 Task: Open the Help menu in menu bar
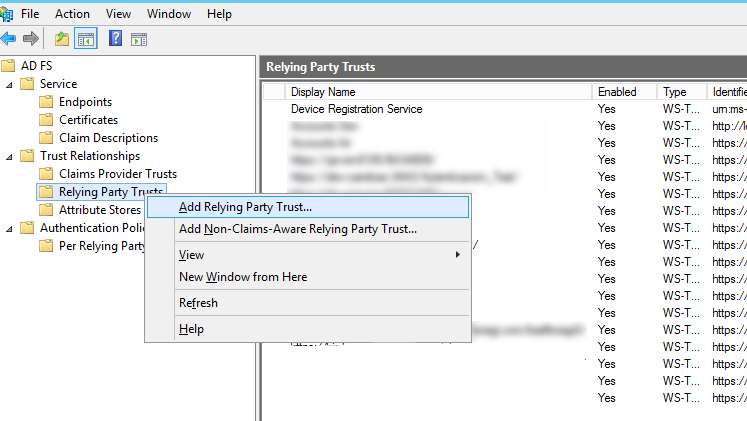click(219, 14)
